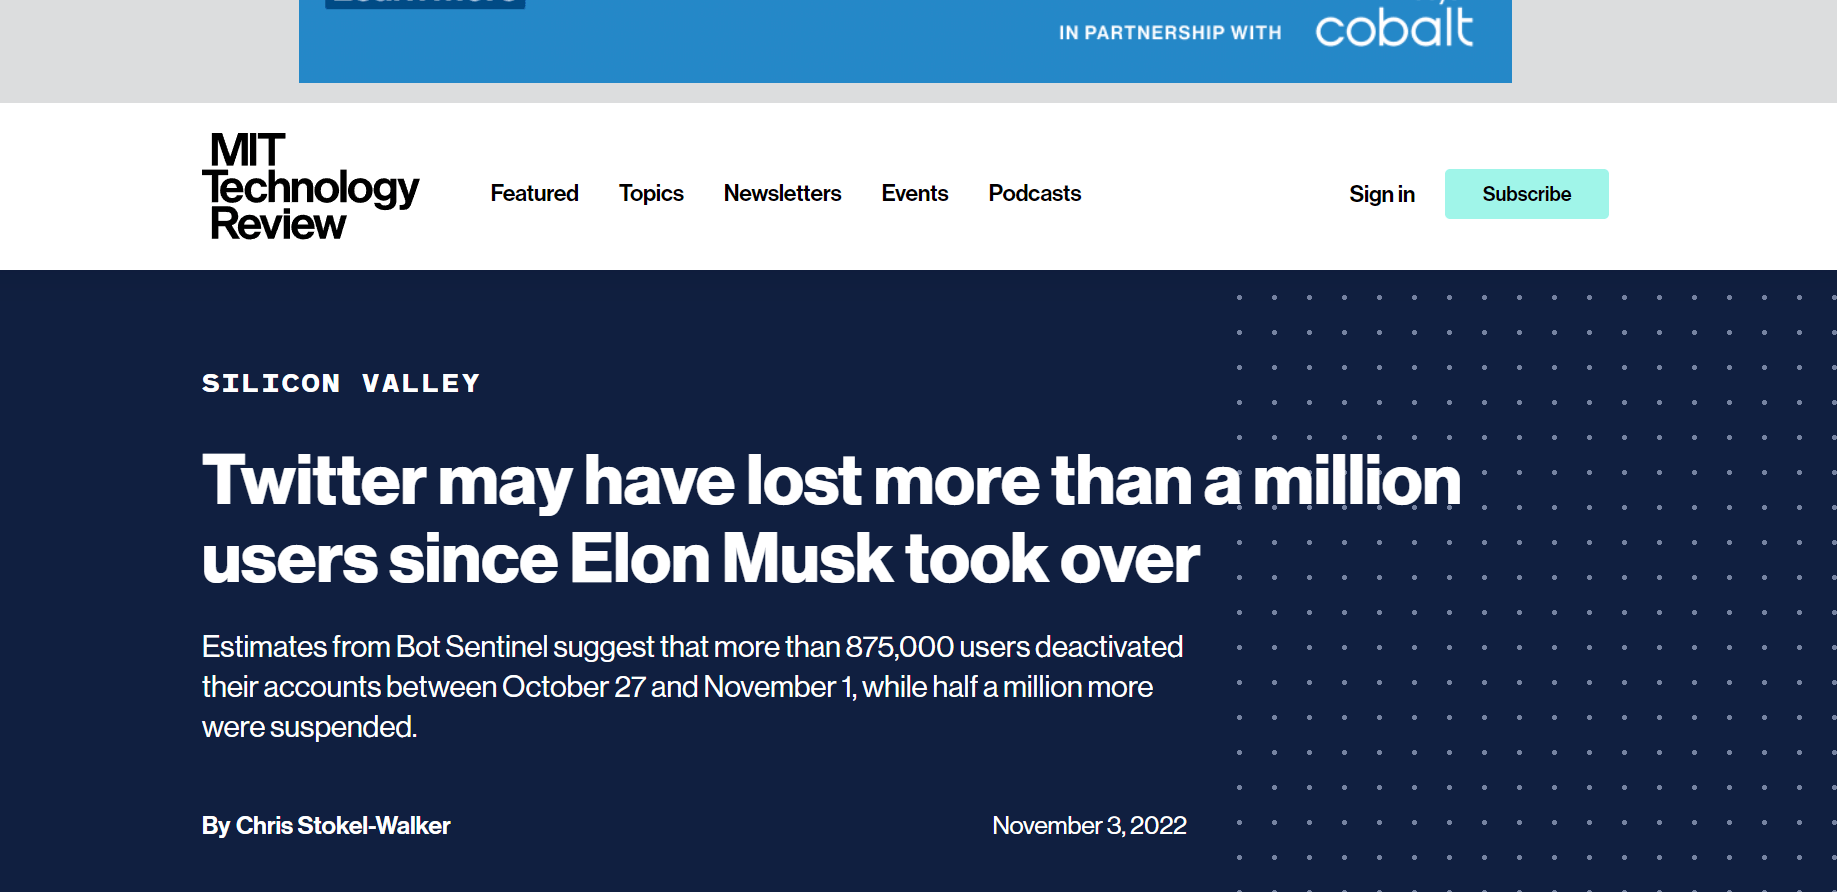
Task: Expand the Topics navigation menu
Action: [651, 193]
